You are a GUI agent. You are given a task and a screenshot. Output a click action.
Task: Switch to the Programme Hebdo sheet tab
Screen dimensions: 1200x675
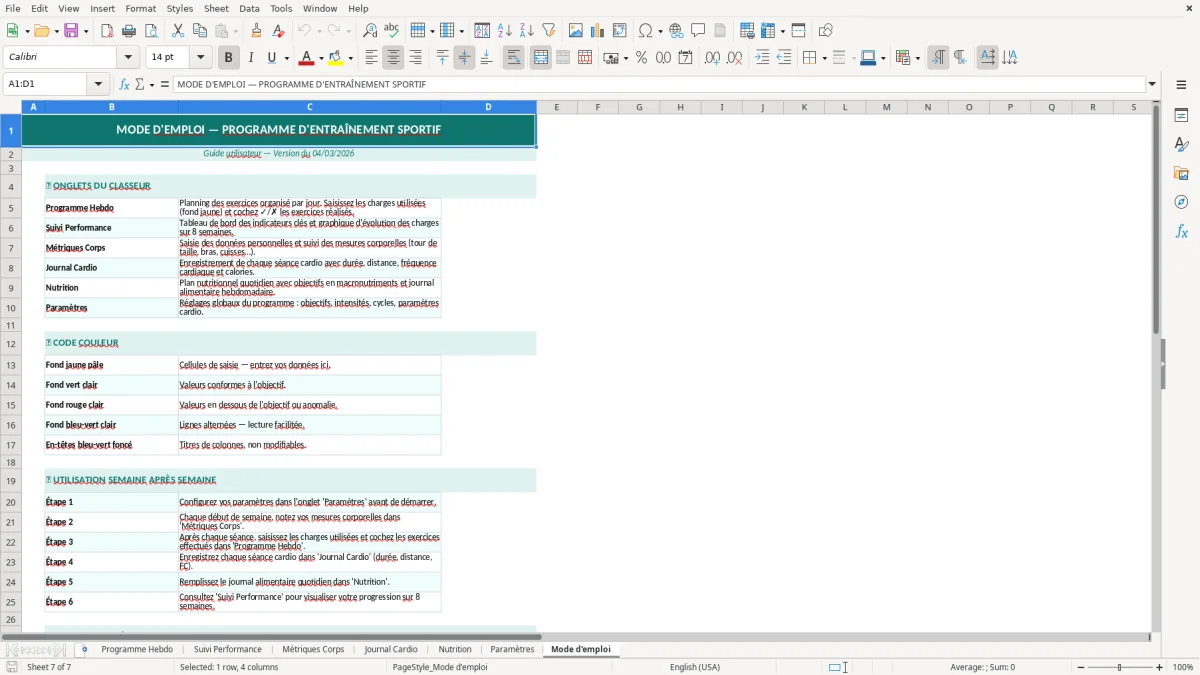[x=137, y=649]
